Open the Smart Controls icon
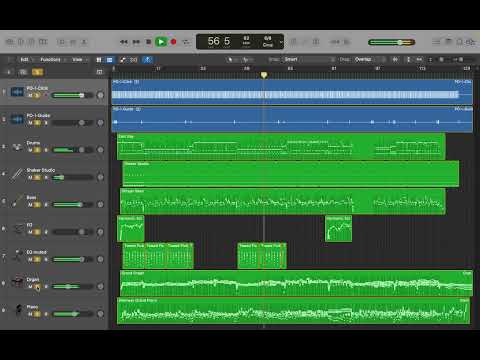The image size is (480, 360). pos(61,42)
